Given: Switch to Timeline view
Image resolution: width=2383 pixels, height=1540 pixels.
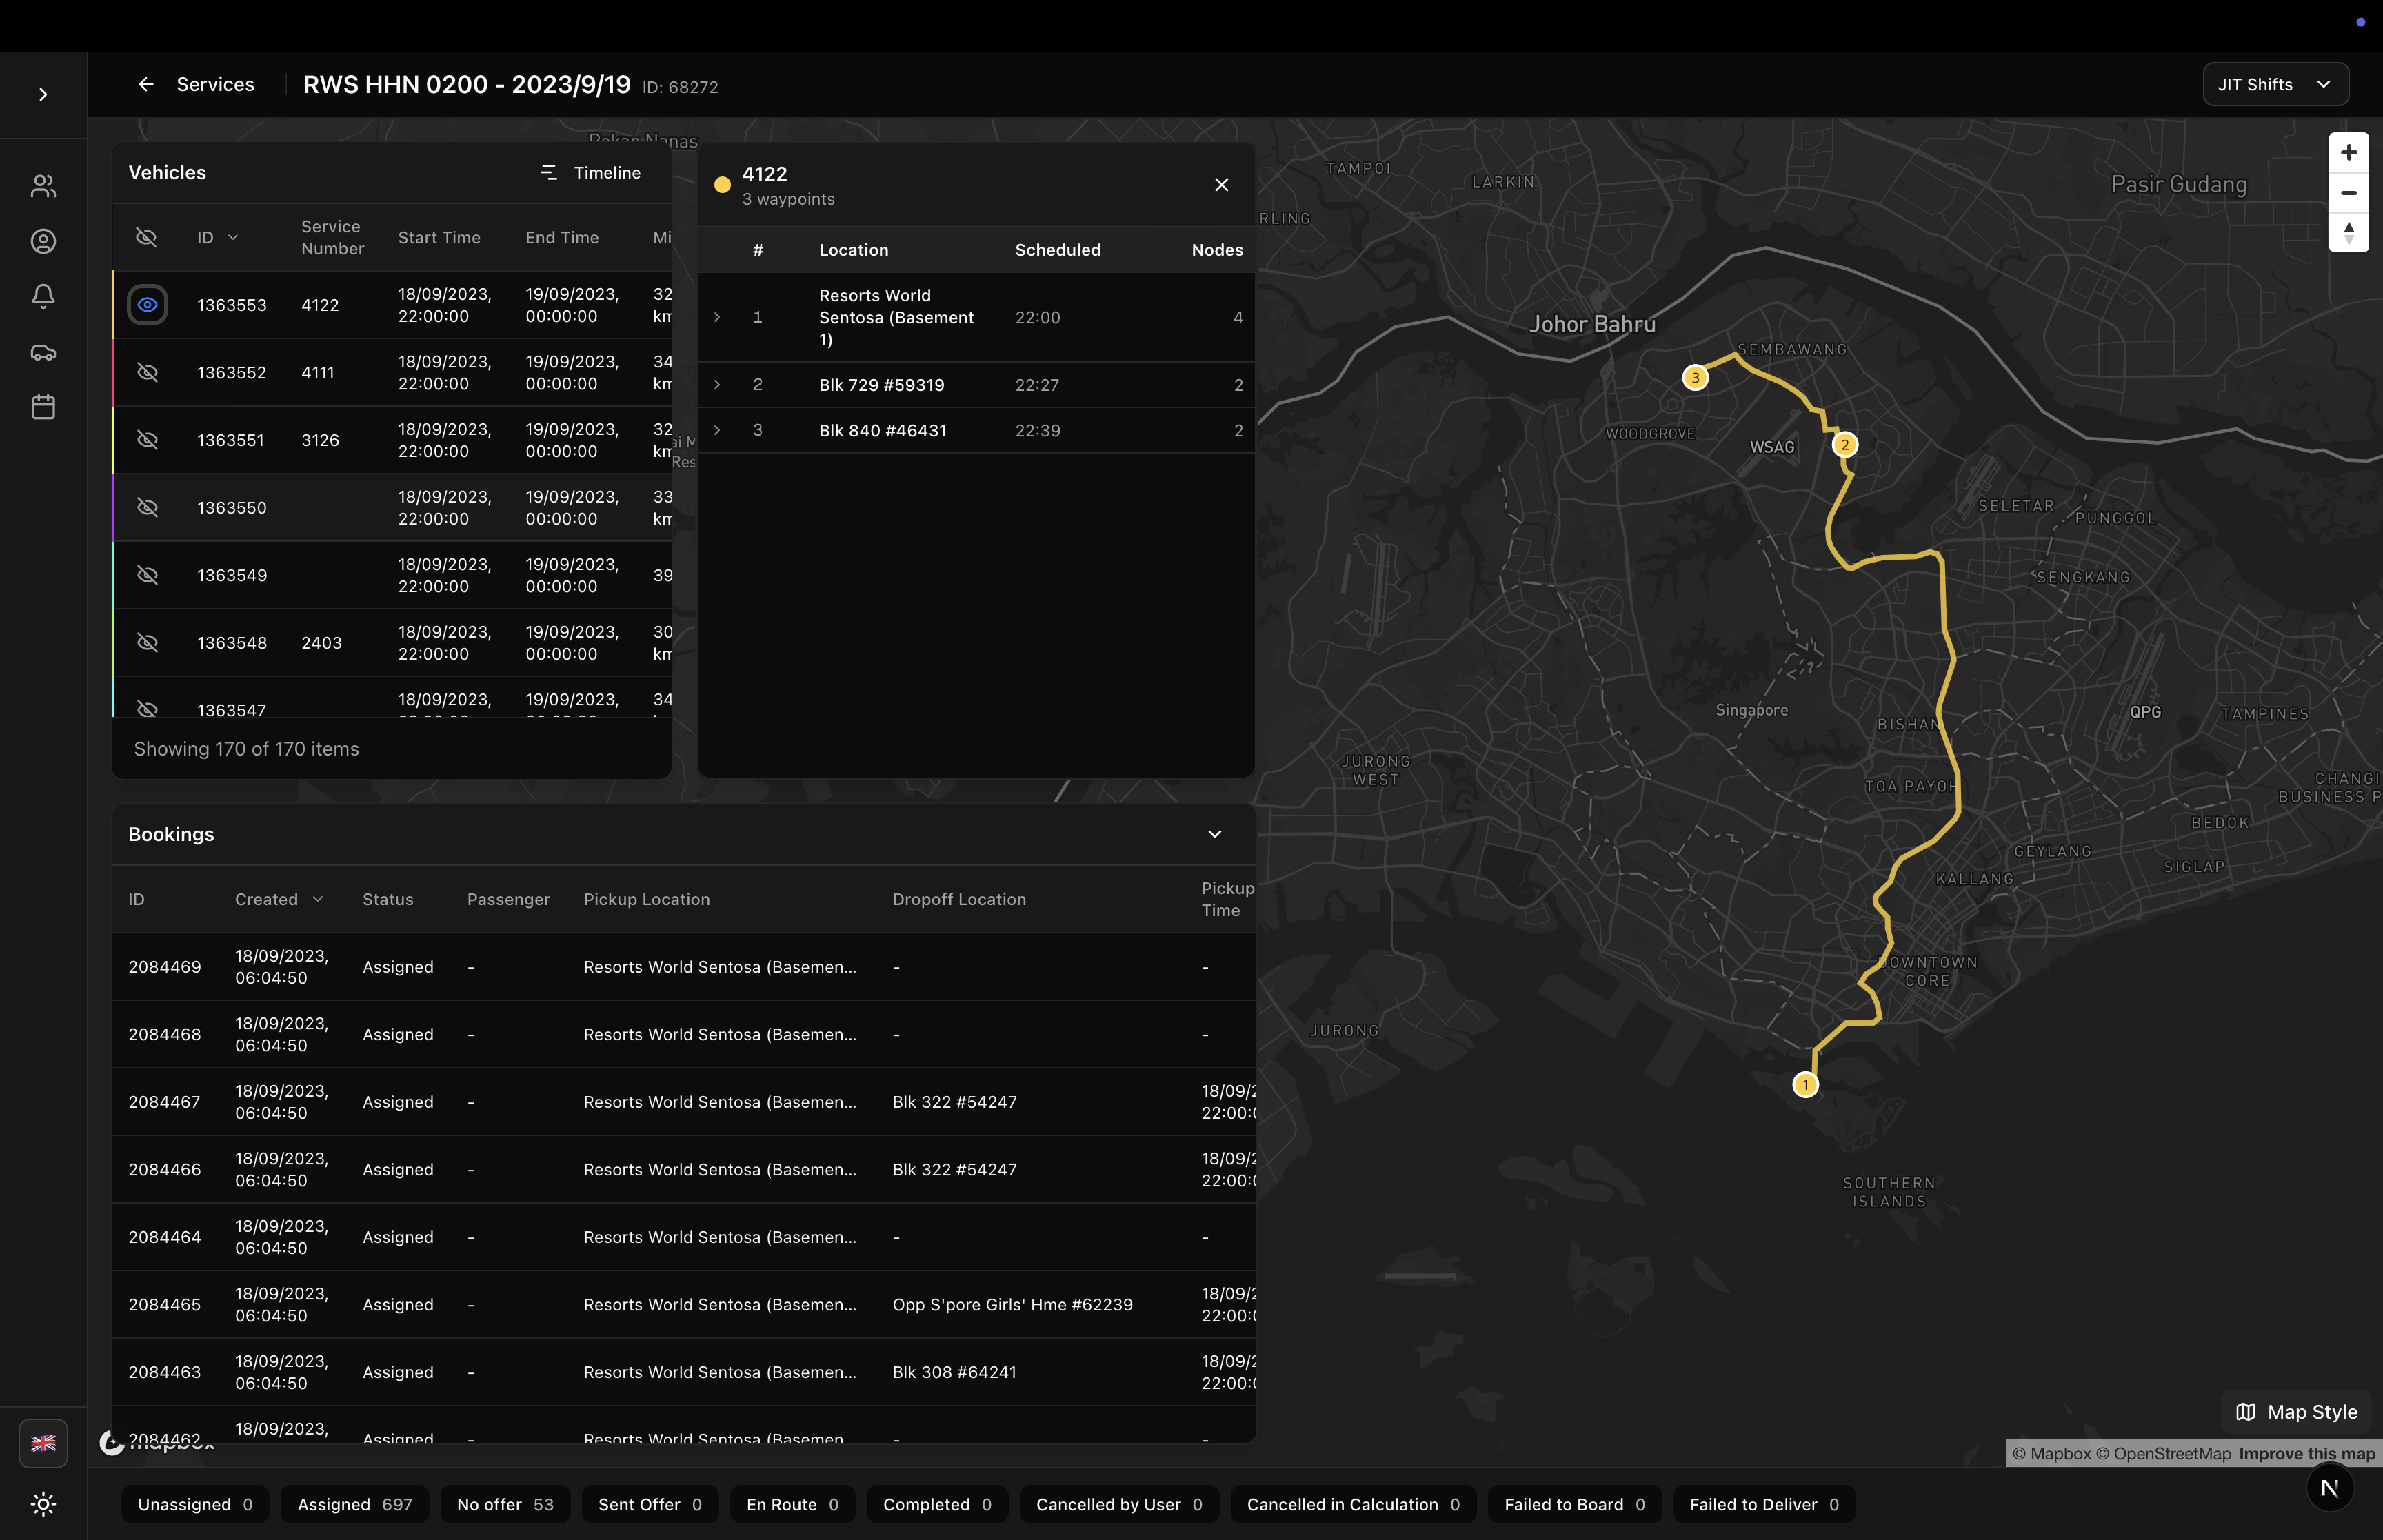Looking at the screenshot, I should [x=590, y=173].
